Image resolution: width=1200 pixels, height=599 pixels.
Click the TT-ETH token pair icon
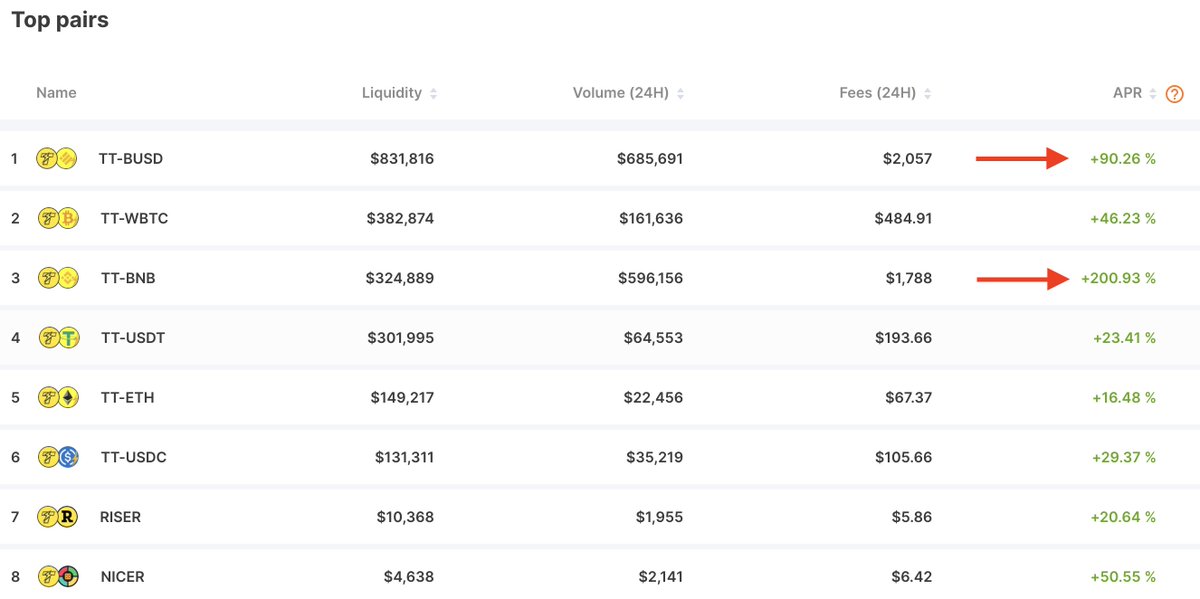[58, 398]
